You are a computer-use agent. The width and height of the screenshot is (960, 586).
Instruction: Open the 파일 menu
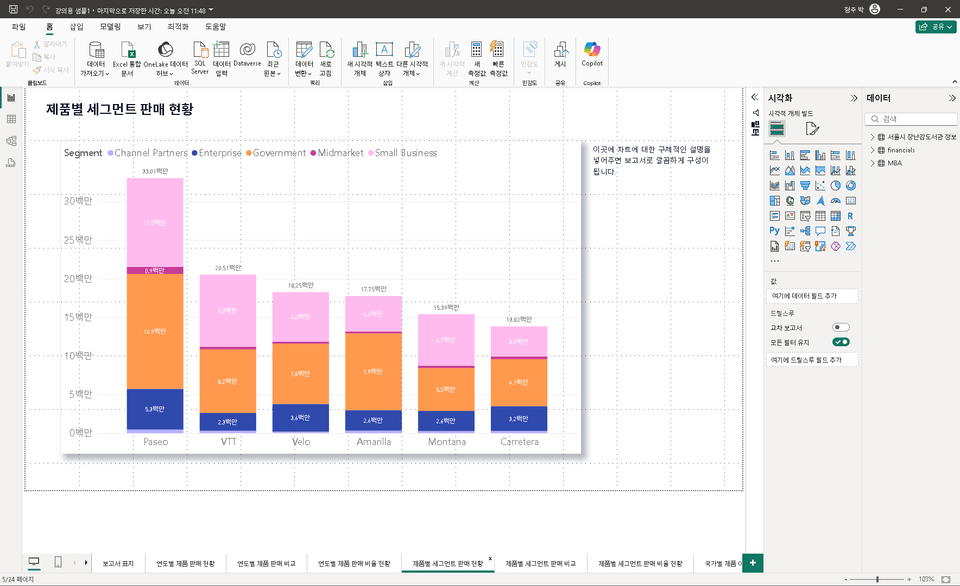coord(18,27)
